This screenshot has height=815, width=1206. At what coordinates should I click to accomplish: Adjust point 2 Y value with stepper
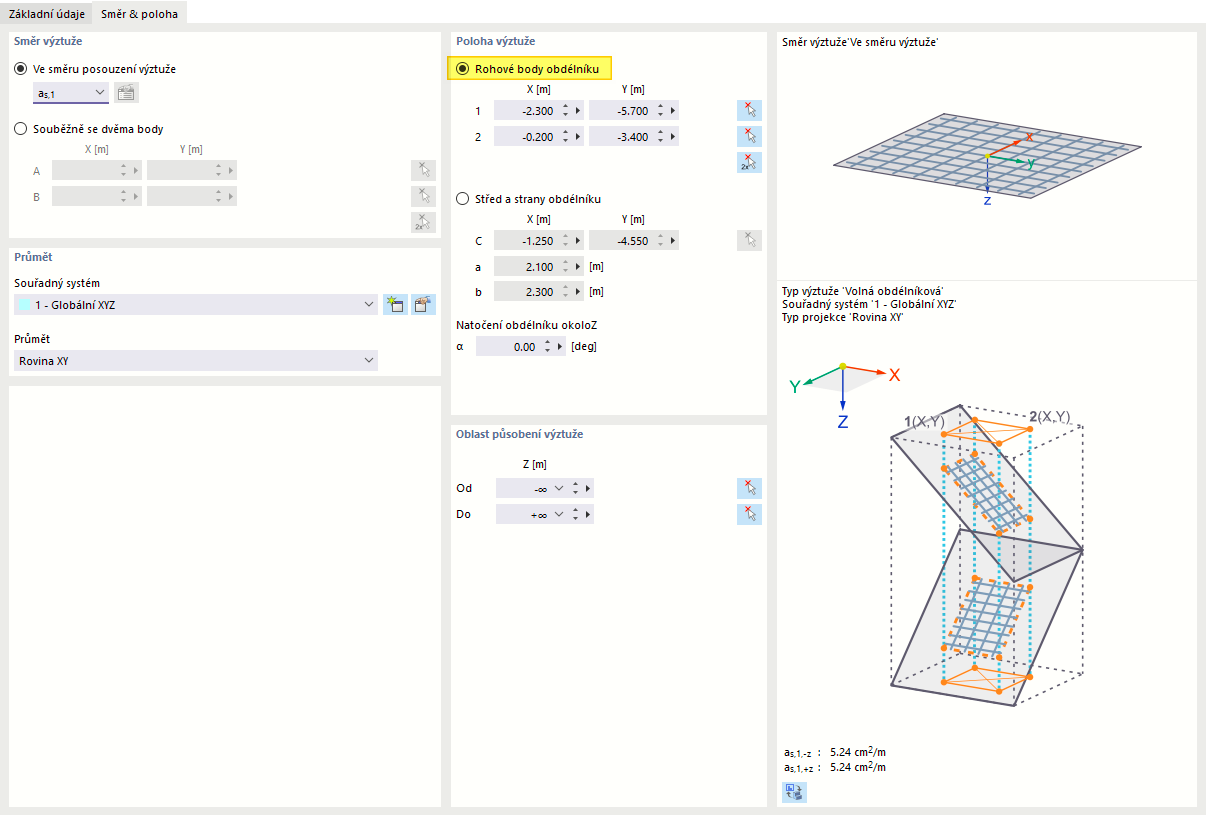click(660, 137)
